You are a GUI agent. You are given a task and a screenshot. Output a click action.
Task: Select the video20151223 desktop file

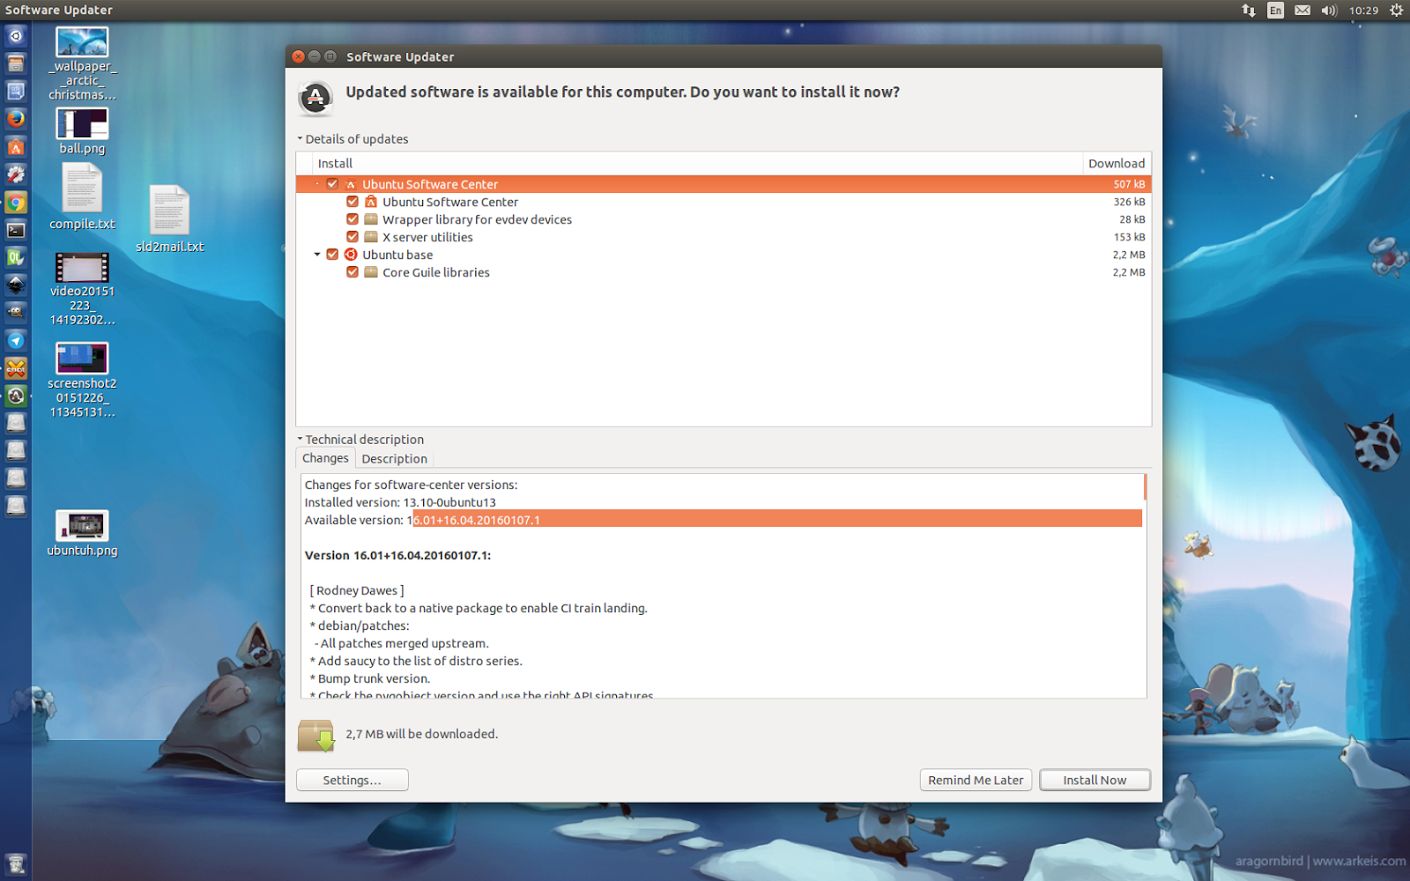82,289
